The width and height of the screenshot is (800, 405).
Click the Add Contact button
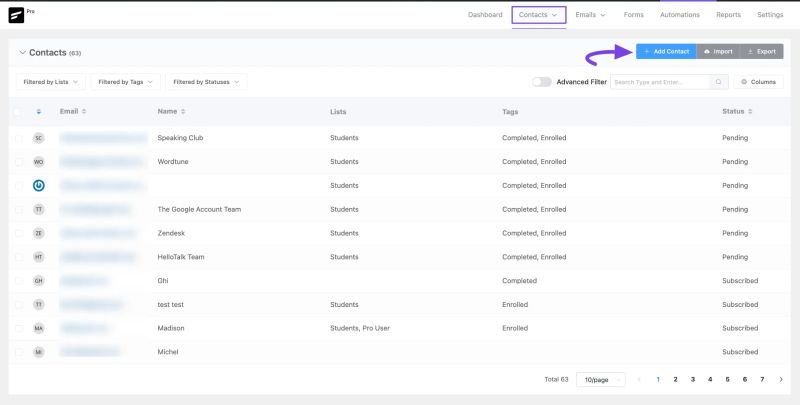coord(666,52)
